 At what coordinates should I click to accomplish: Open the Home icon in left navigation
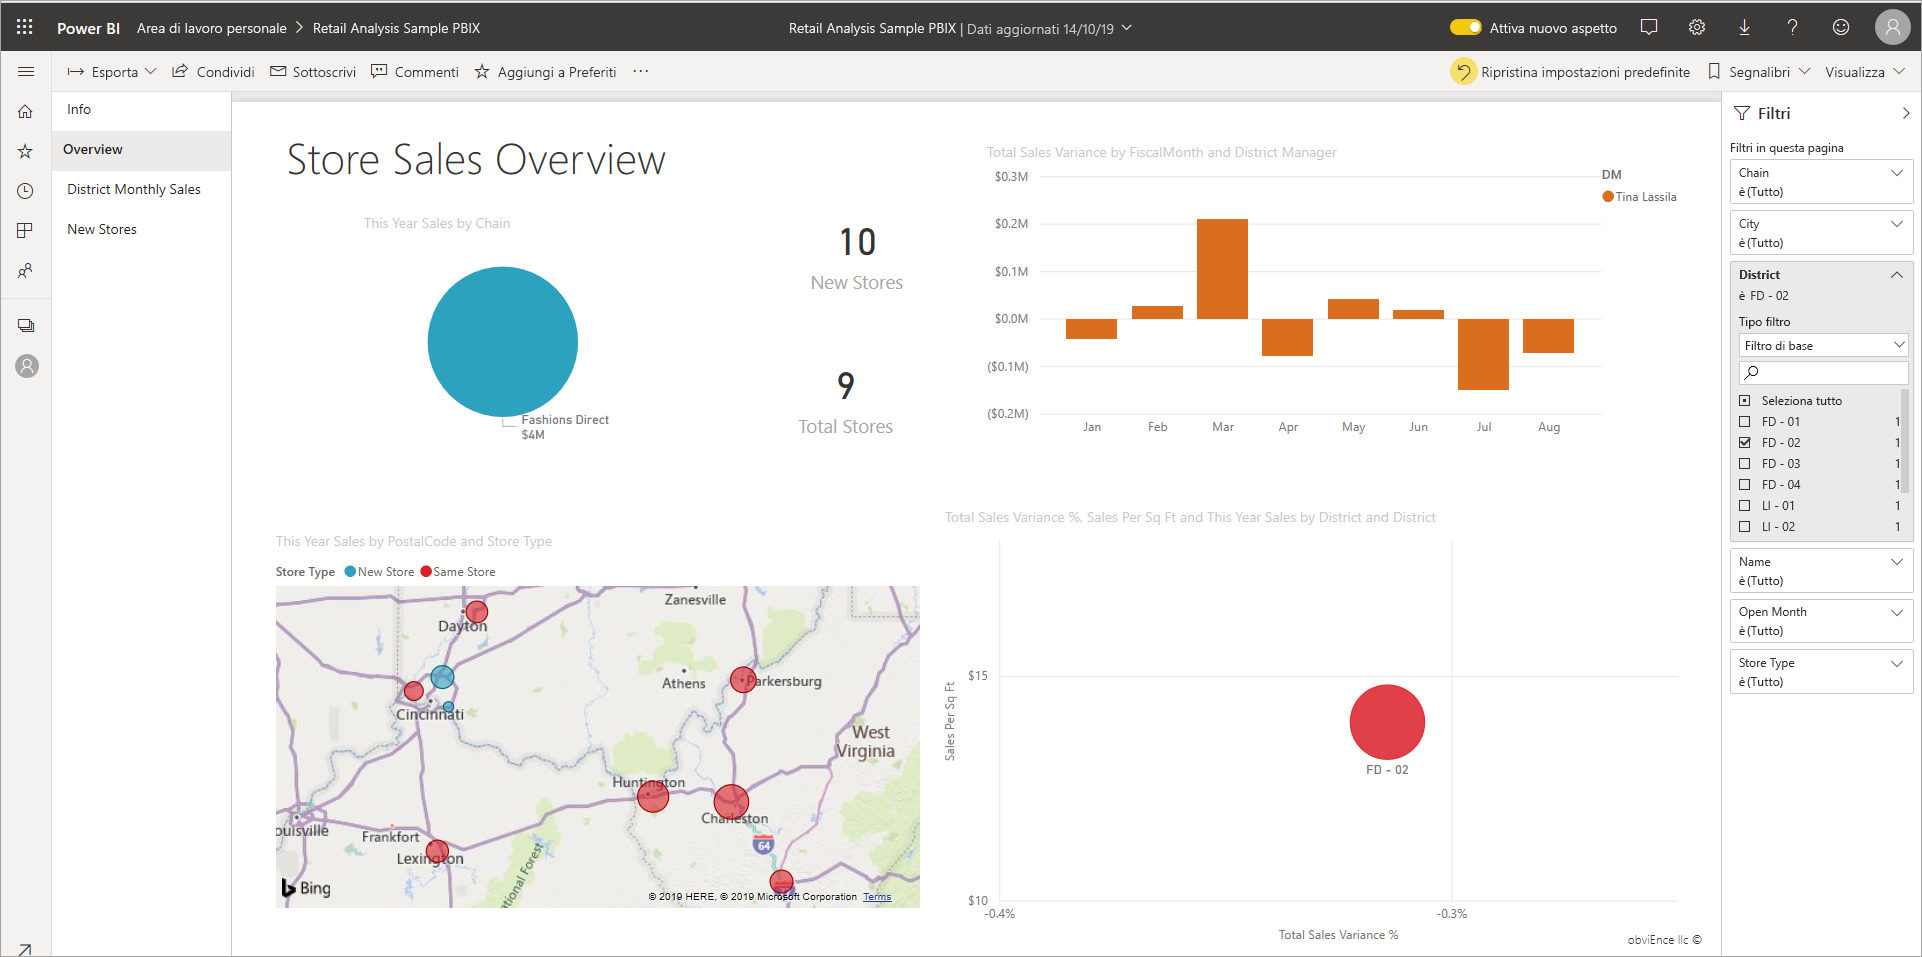(x=25, y=111)
